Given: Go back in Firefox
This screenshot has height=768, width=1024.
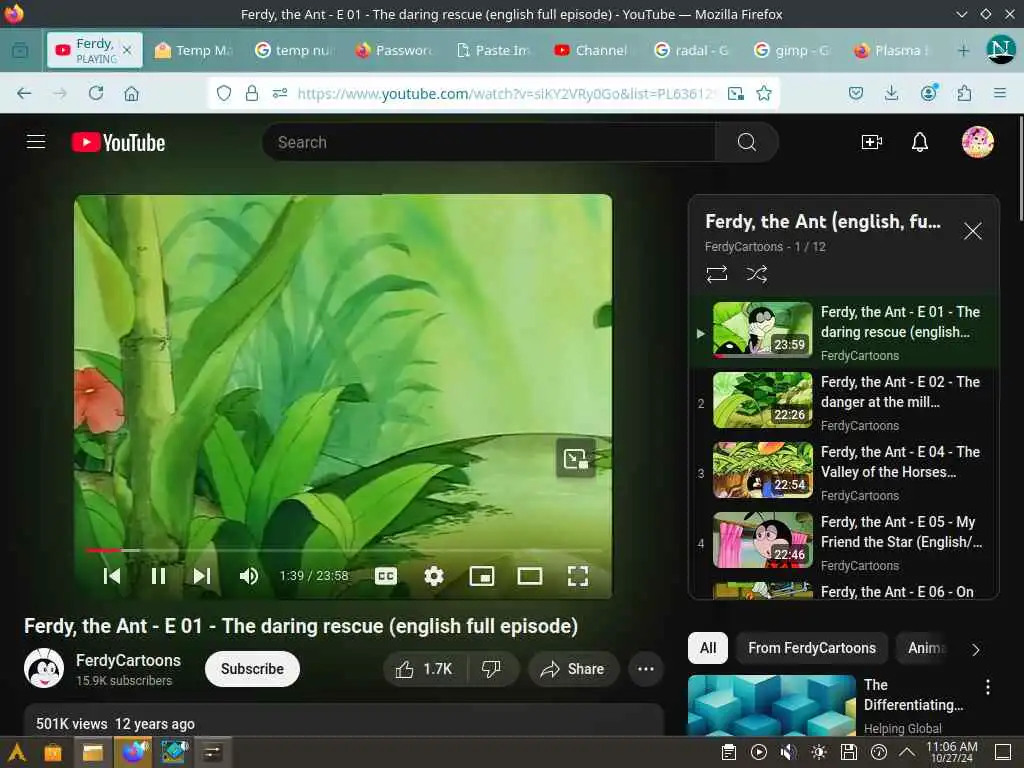Looking at the screenshot, I should [24, 93].
